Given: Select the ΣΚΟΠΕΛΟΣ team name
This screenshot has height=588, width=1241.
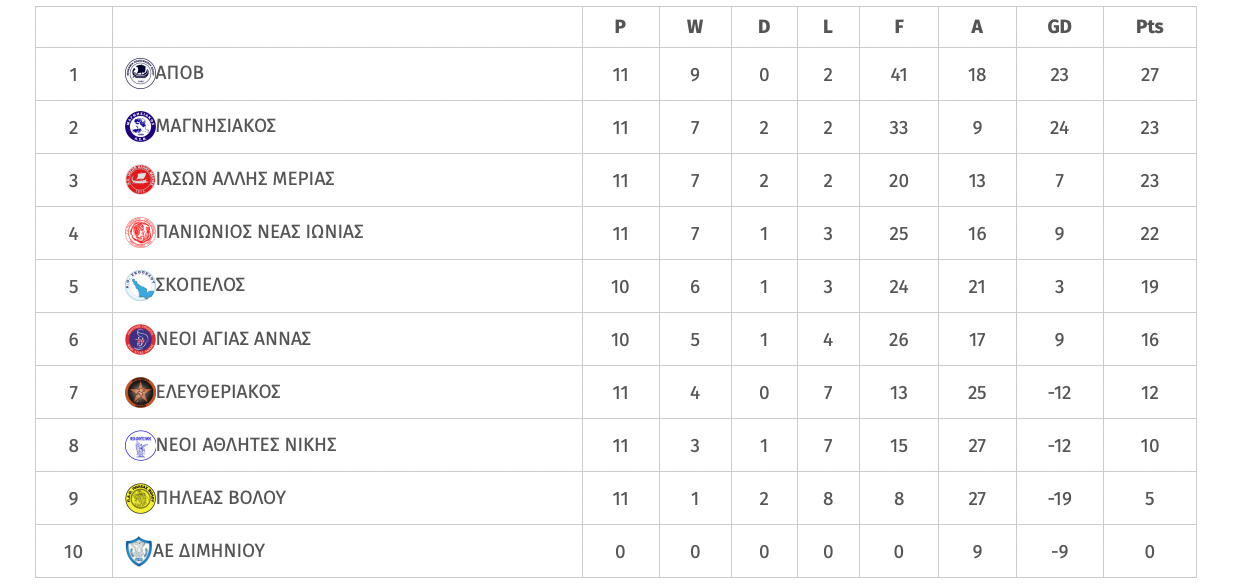Looking at the screenshot, I should 200,285.
